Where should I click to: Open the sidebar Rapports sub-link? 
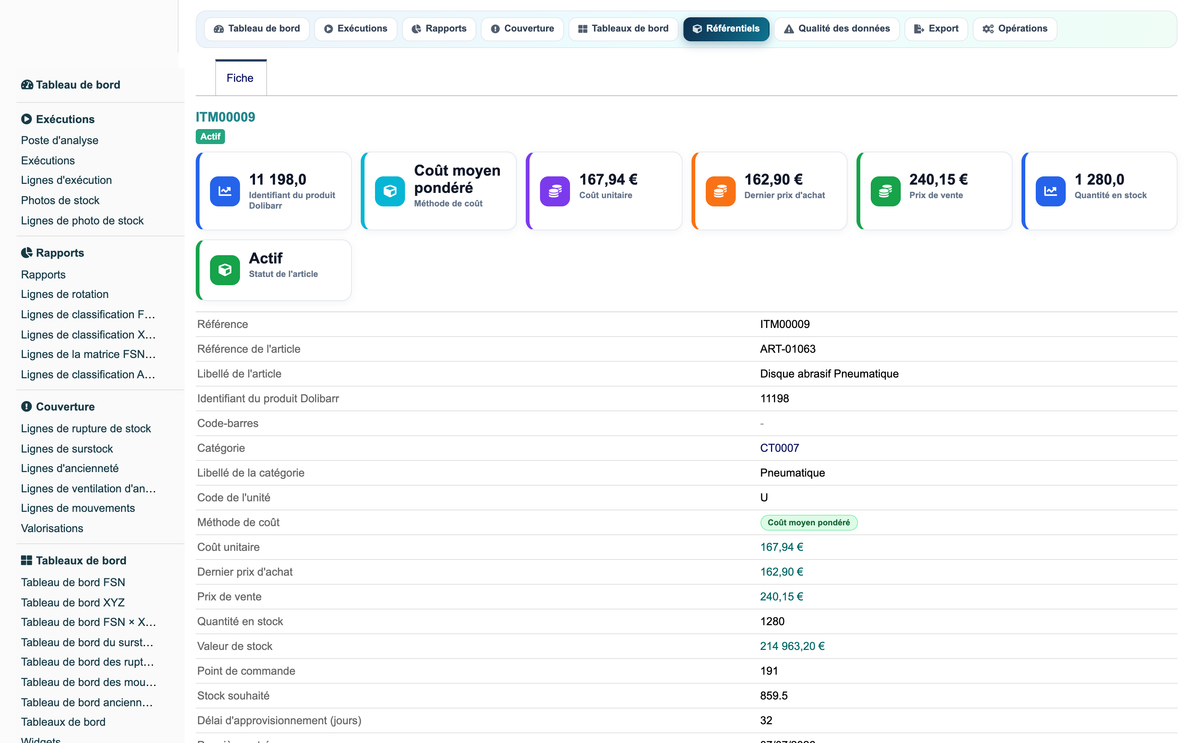[x=43, y=275]
